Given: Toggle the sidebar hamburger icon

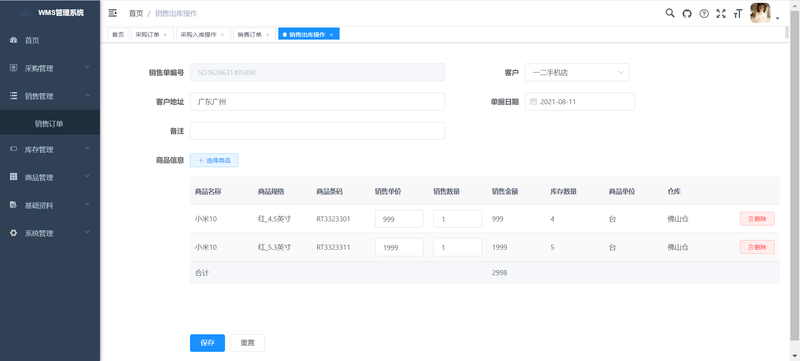Looking at the screenshot, I should pyautogui.click(x=113, y=13).
